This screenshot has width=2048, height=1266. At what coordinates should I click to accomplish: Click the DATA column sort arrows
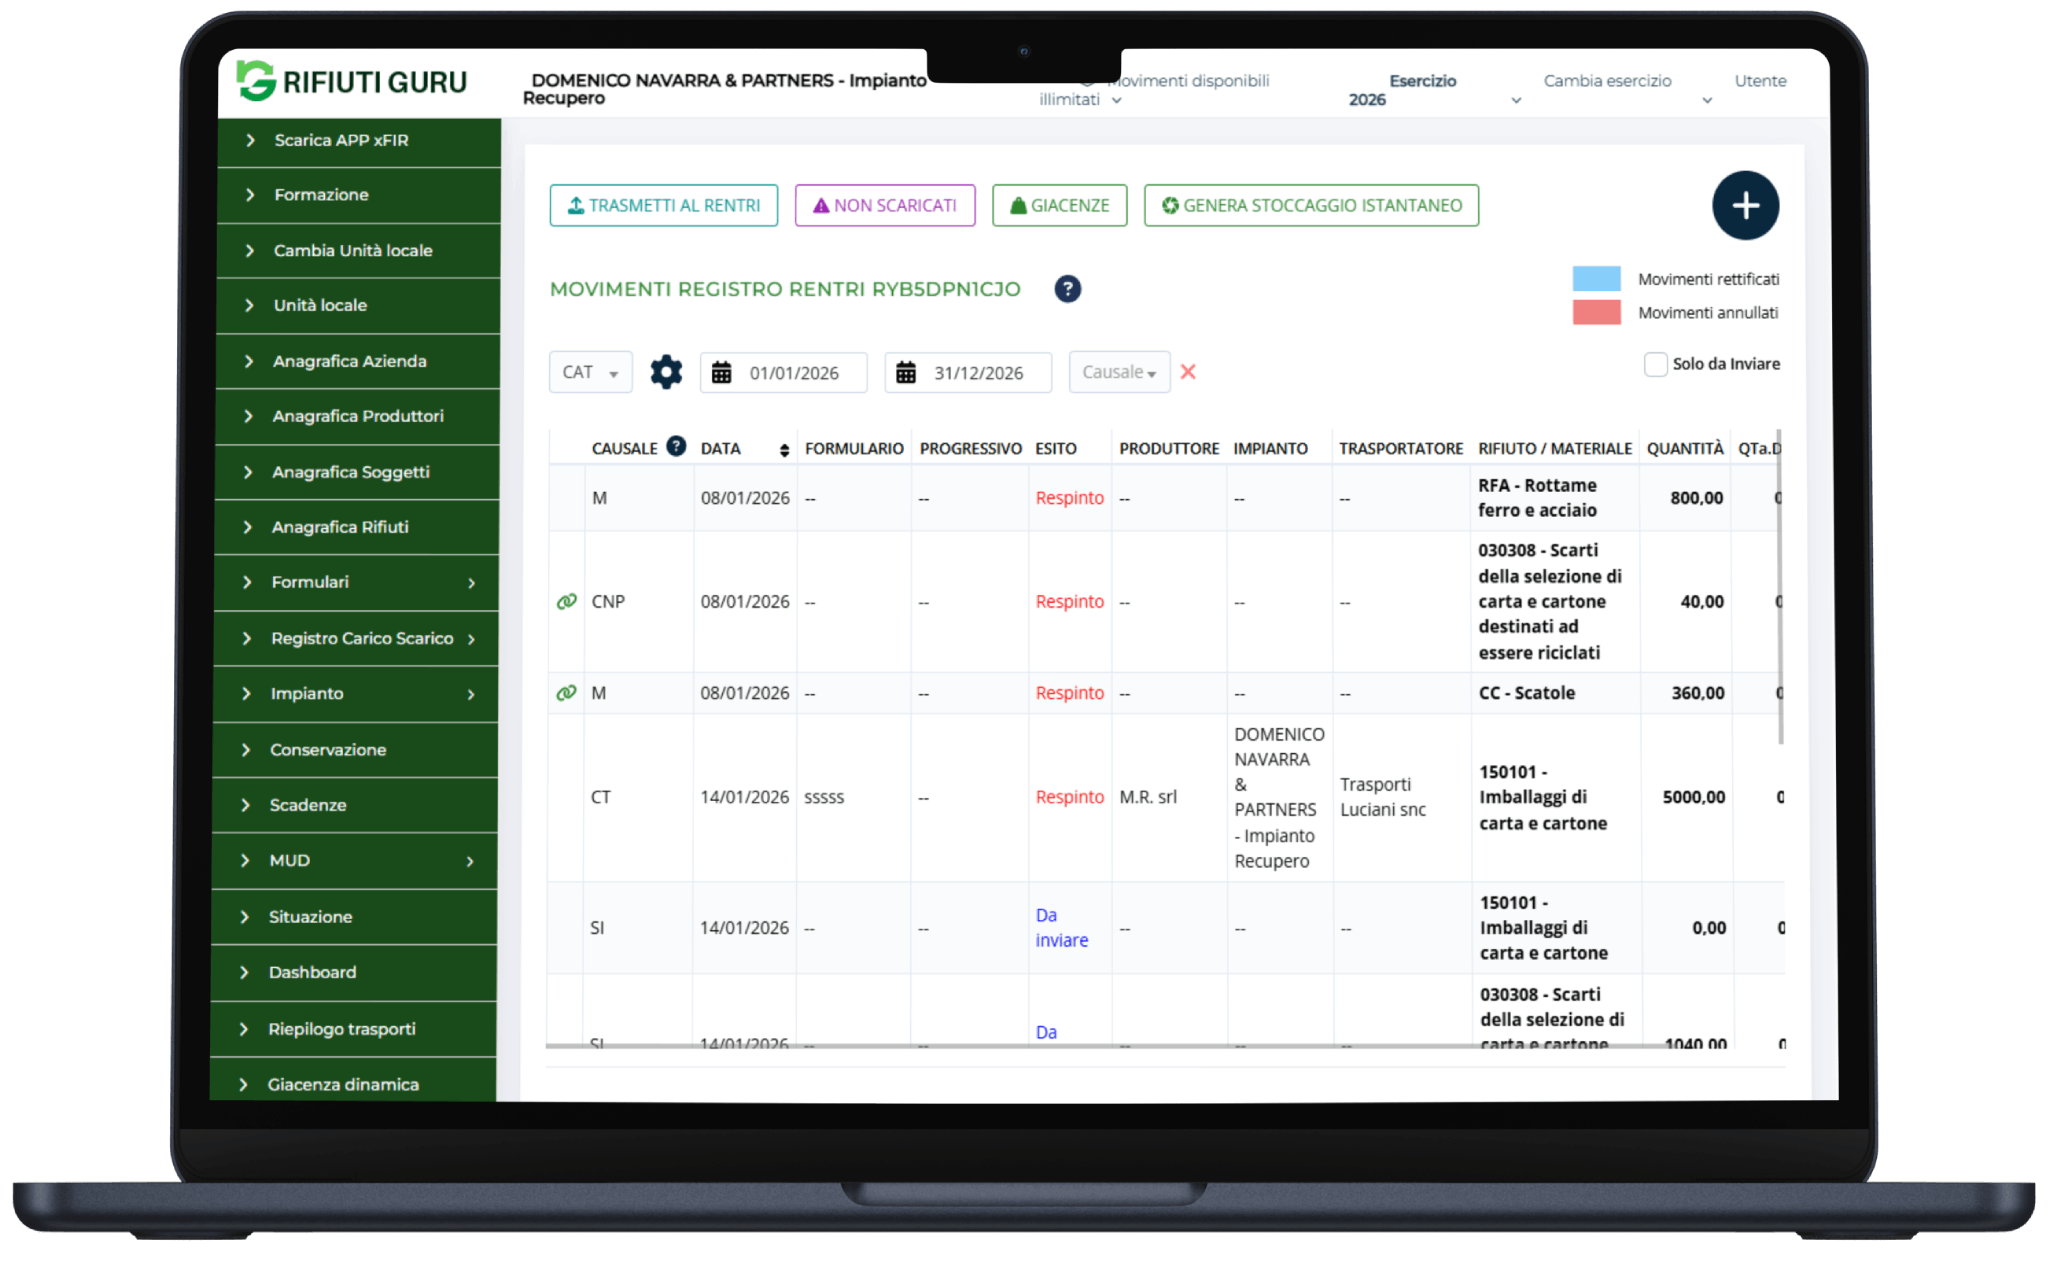(784, 449)
